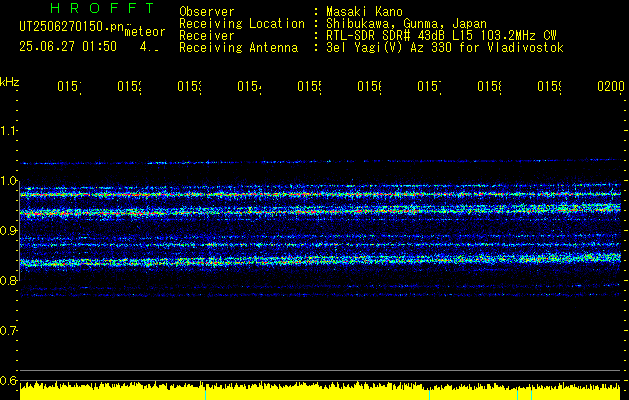Click the 0.6 kHz axis label
Image resolution: width=629 pixels, height=400 pixels.
9,381
